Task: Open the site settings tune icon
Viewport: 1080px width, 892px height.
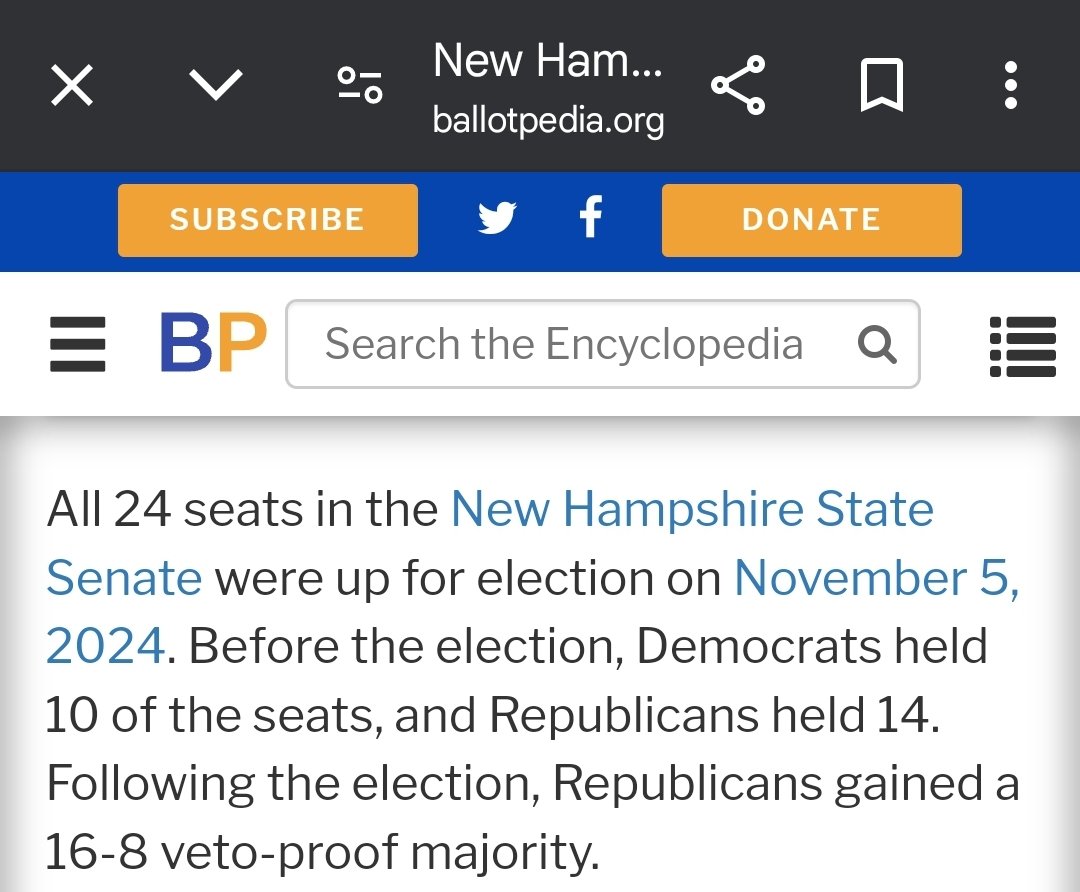Action: 360,85
